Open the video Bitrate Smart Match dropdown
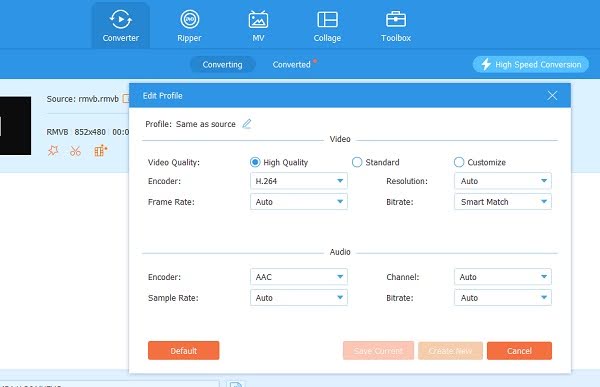Screen dimensions: 600x387 tap(503, 202)
